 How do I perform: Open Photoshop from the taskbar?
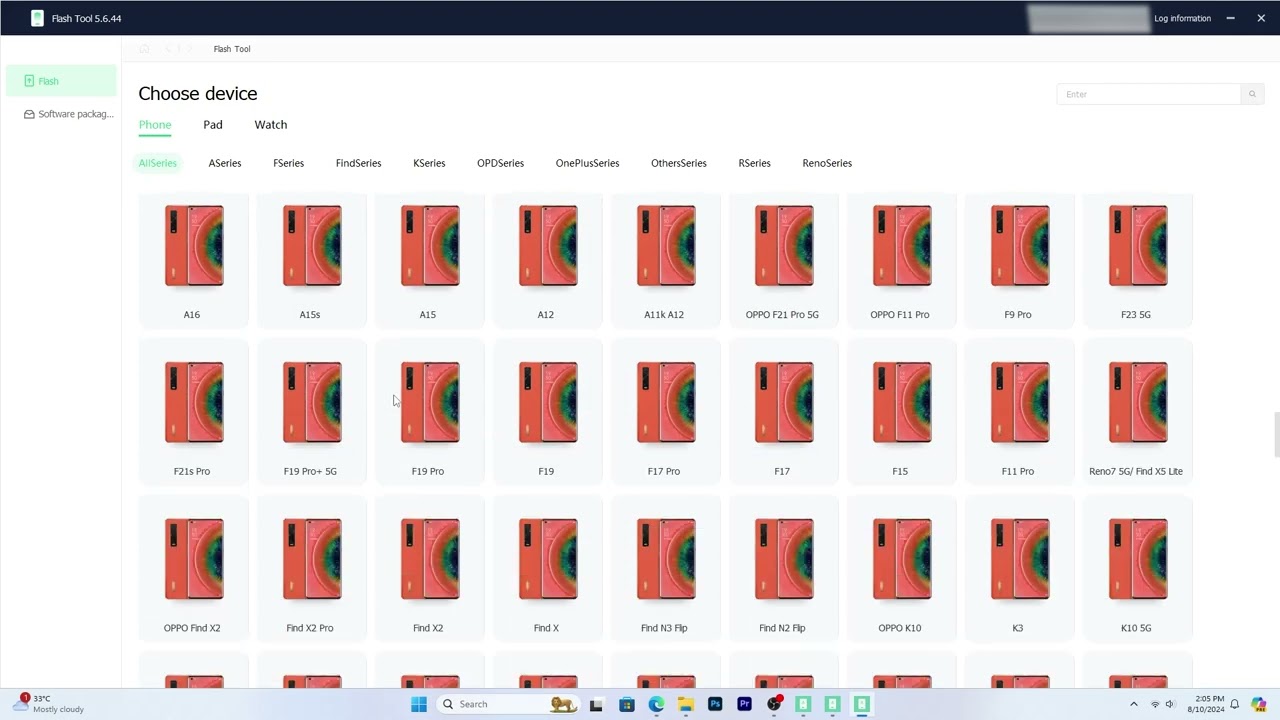point(715,704)
